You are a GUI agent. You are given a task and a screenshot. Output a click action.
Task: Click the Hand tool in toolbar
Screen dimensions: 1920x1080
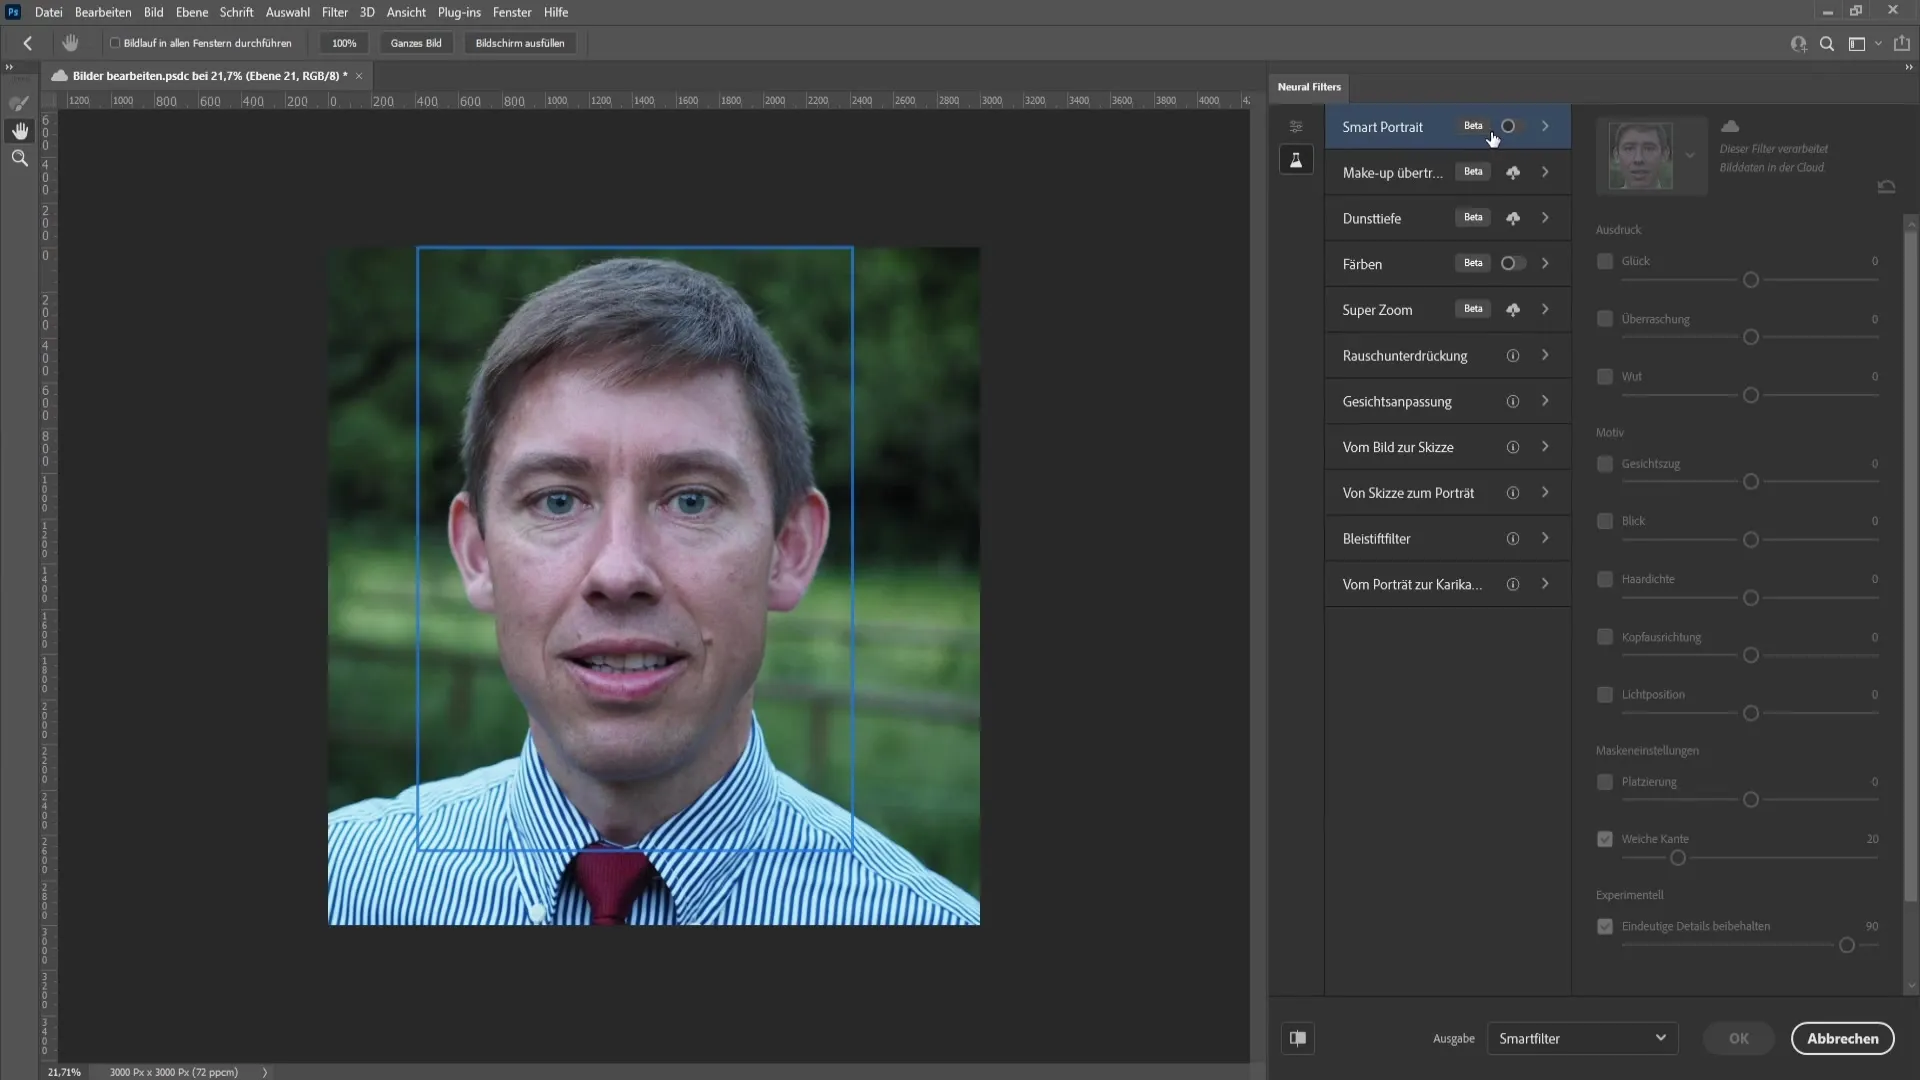point(18,131)
